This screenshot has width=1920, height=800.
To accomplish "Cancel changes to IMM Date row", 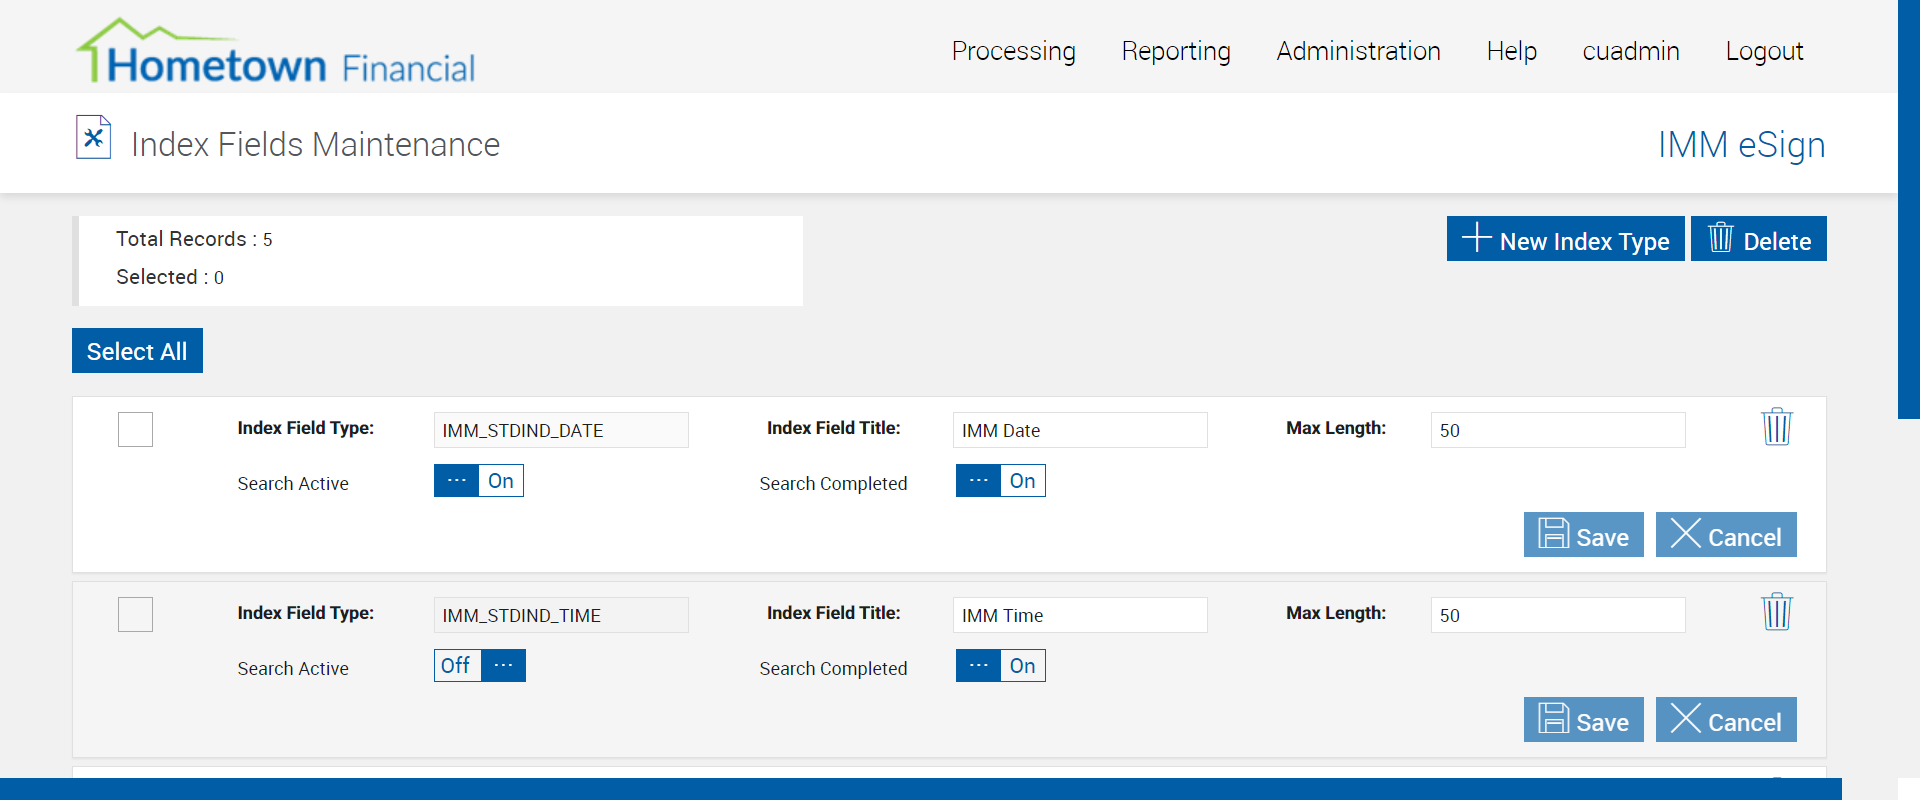I will click(1725, 535).
